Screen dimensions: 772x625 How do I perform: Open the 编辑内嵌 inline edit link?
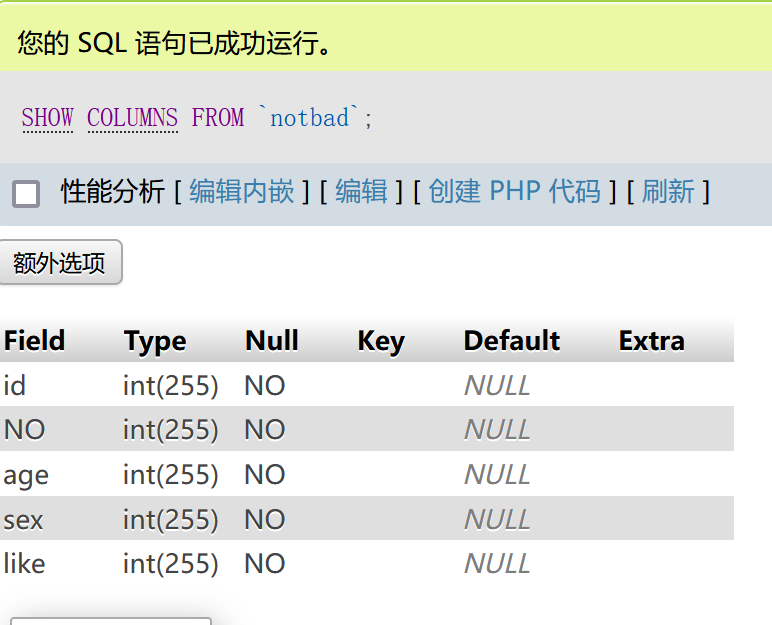[x=241, y=191]
